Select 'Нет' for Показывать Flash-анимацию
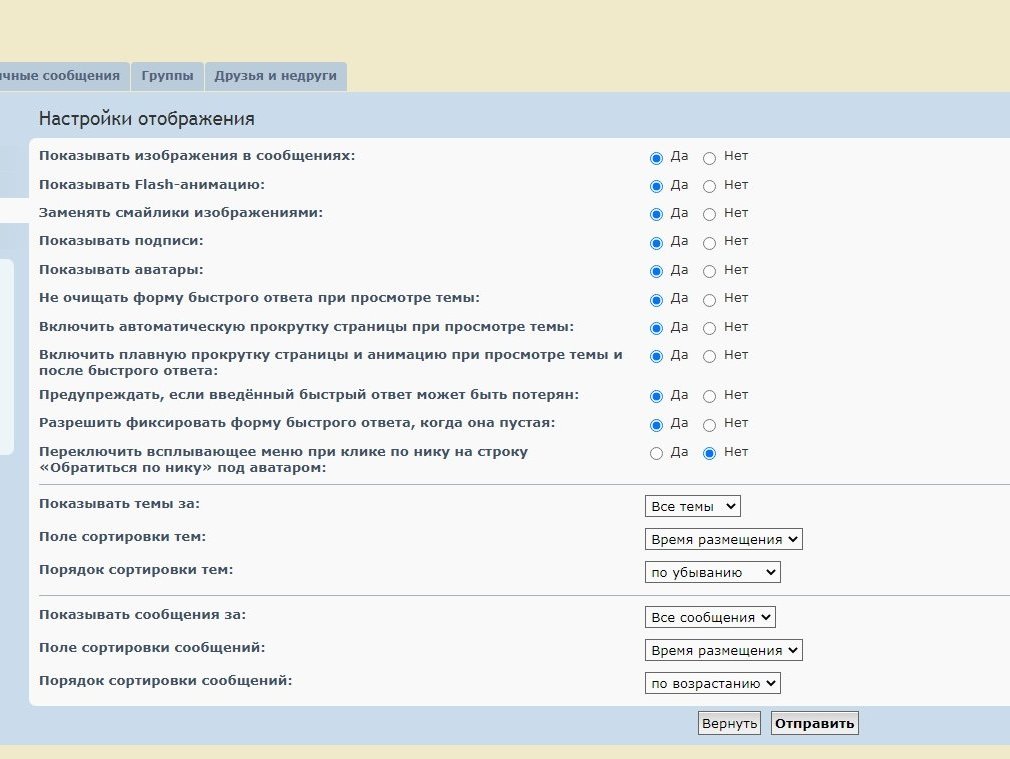Image resolution: width=1010 pixels, height=759 pixels. (x=710, y=186)
